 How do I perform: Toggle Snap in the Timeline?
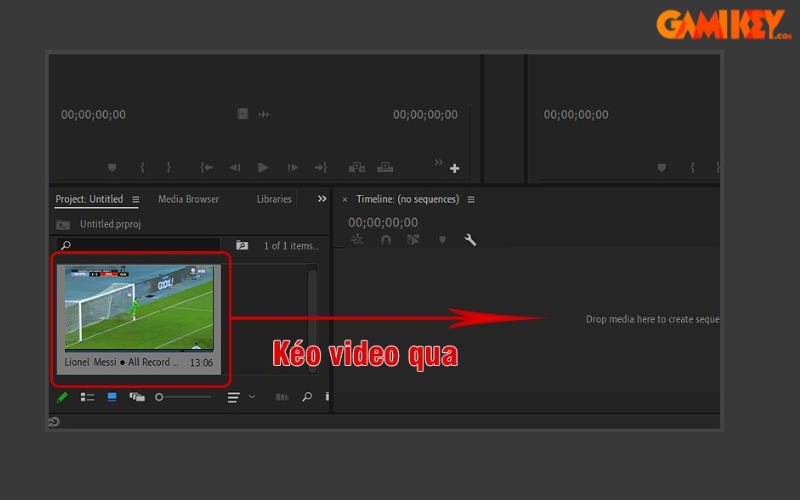386,240
